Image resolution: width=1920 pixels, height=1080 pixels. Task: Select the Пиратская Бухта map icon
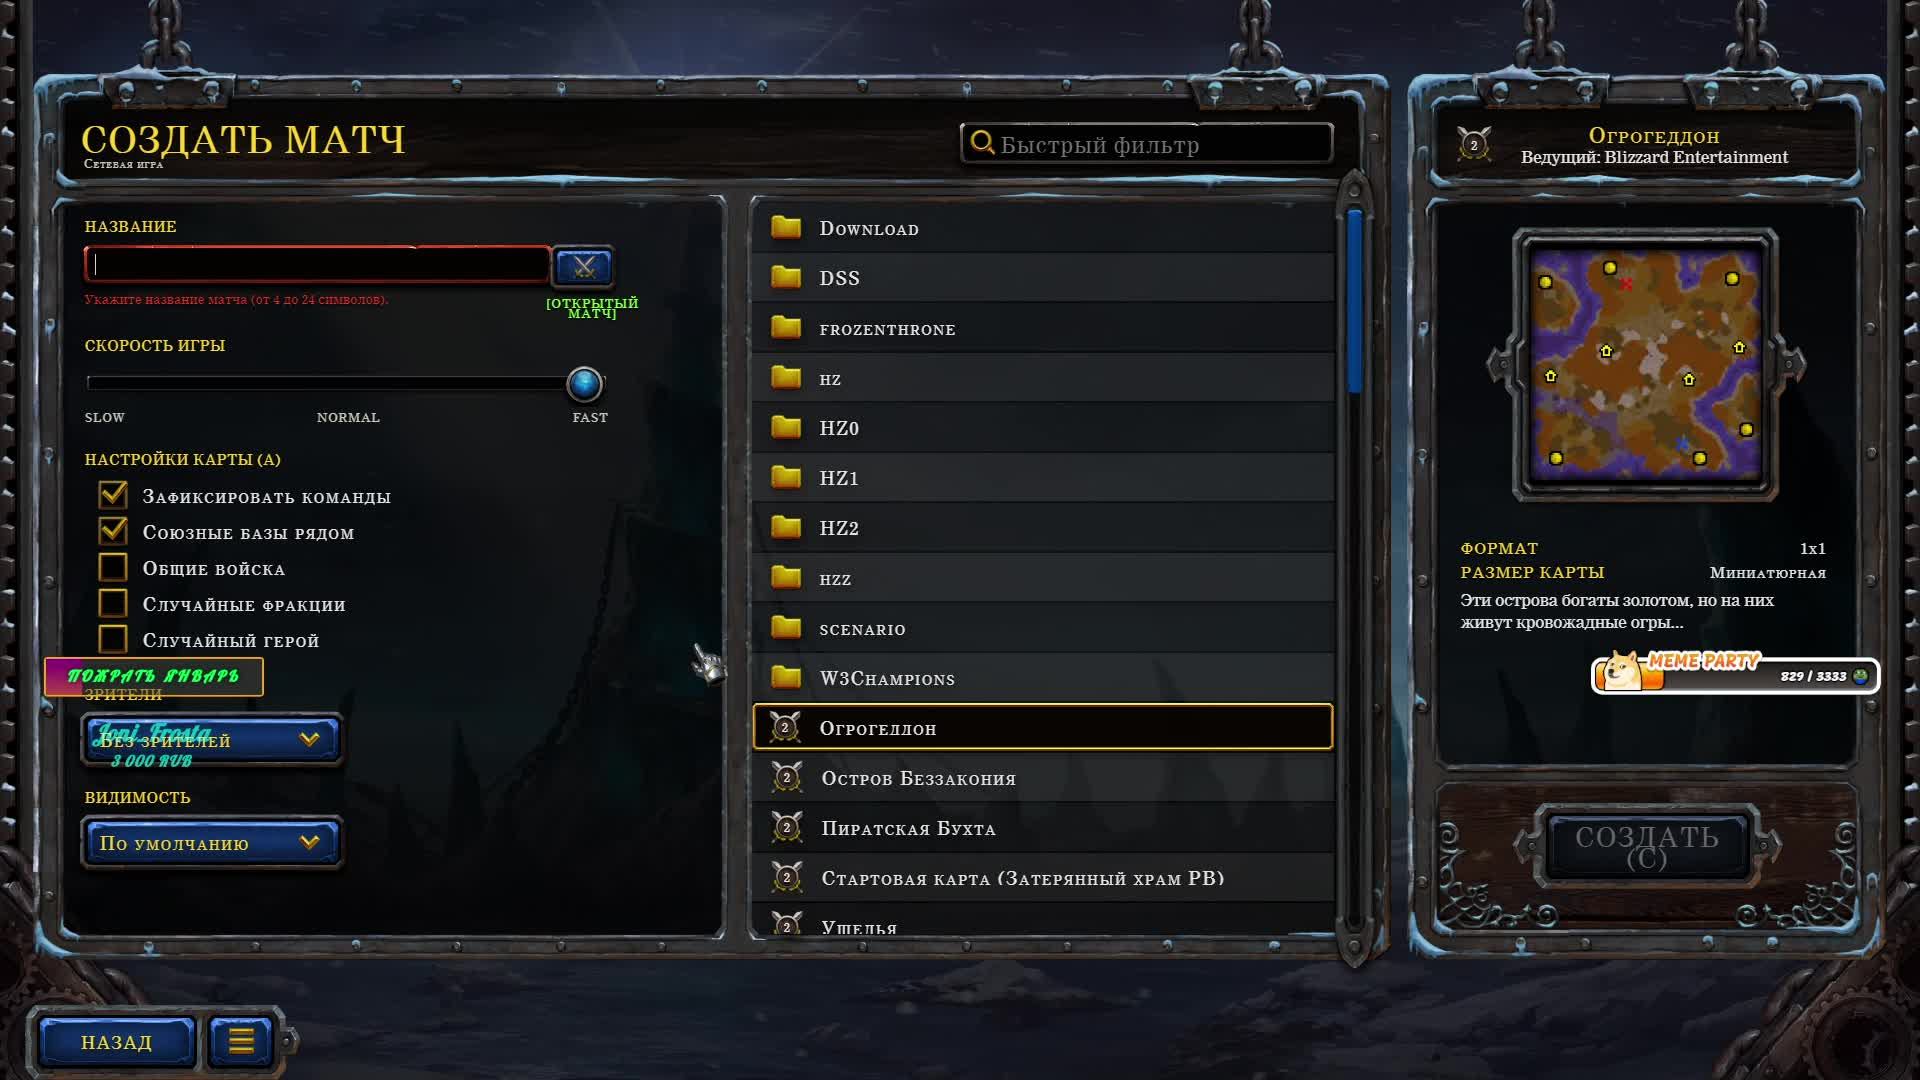pos(786,827)
